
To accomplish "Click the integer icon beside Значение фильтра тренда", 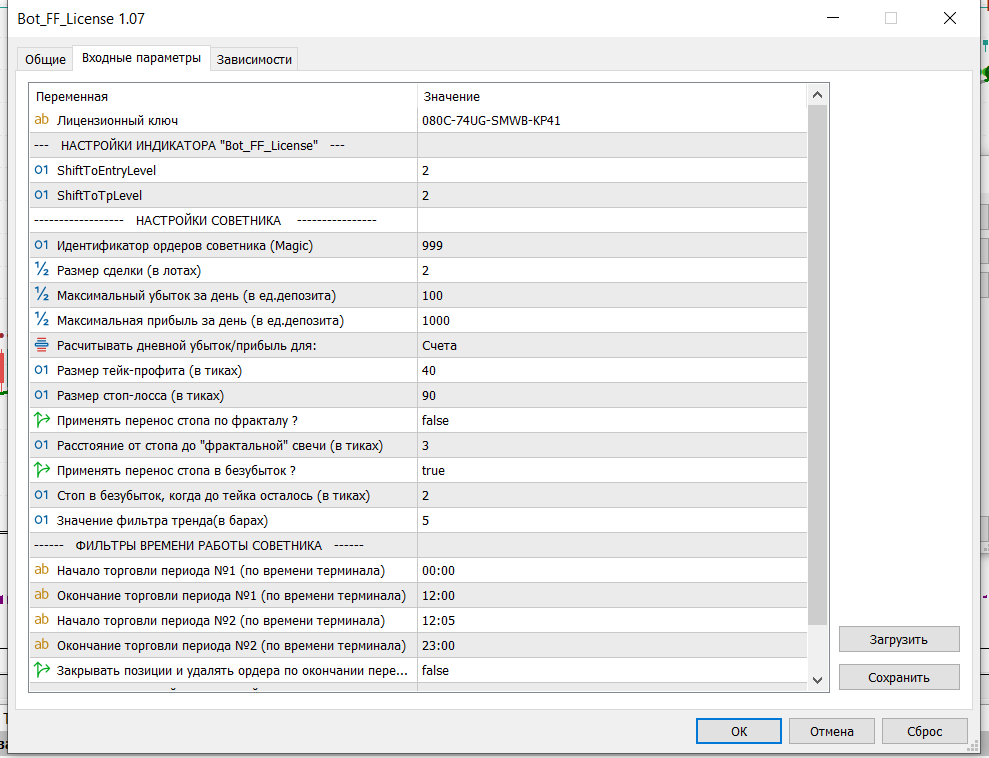I will [x=42, y=520].
